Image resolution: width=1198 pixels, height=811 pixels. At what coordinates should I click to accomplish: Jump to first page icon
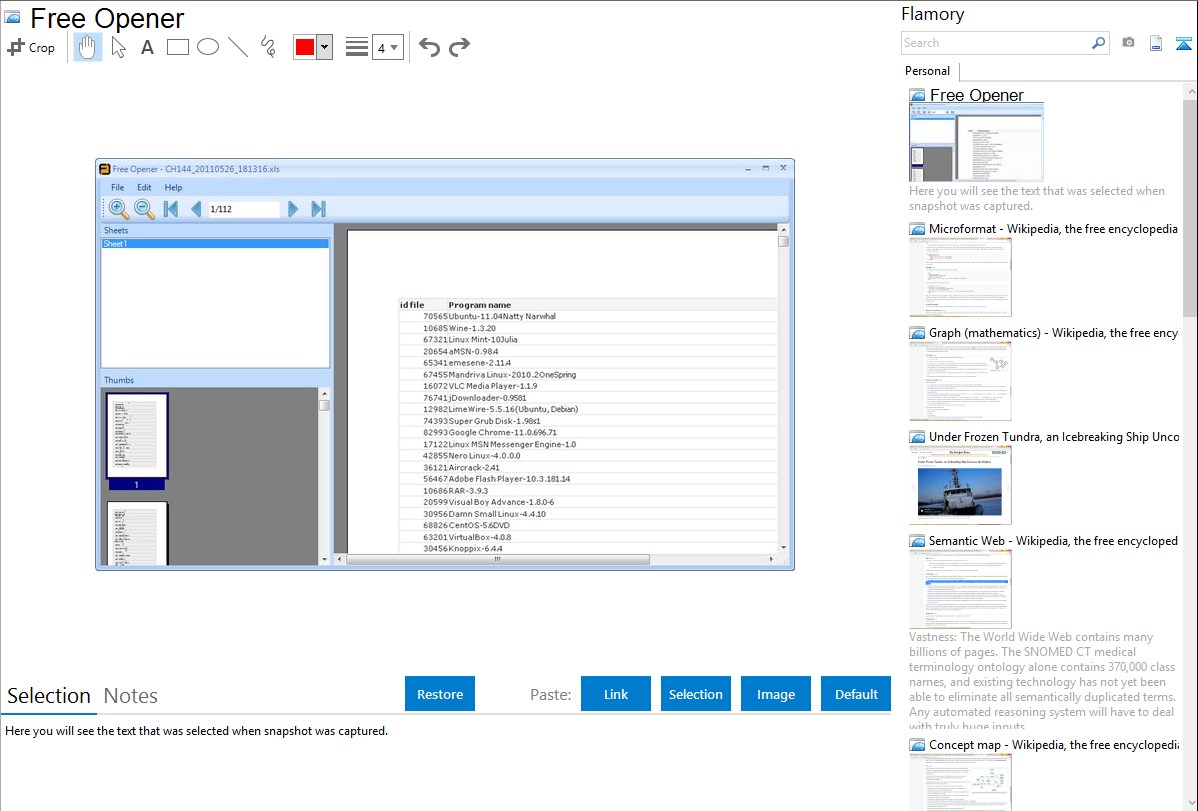pyautogui.click(x=171, y=209)
